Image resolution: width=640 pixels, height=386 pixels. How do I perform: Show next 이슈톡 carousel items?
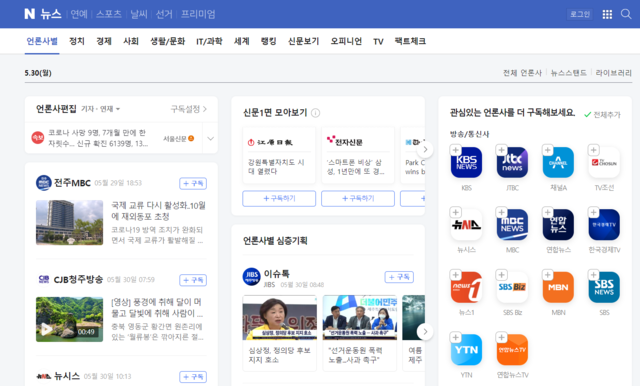[x=425, y=331]
